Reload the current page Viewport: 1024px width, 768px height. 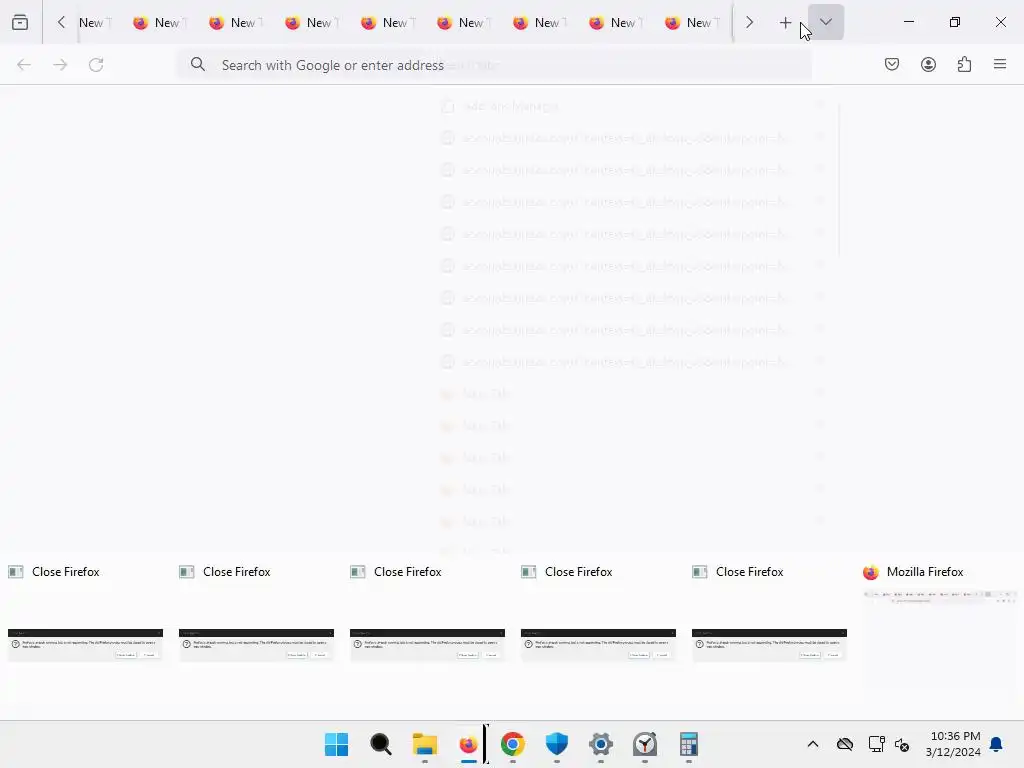click(96, 65)
